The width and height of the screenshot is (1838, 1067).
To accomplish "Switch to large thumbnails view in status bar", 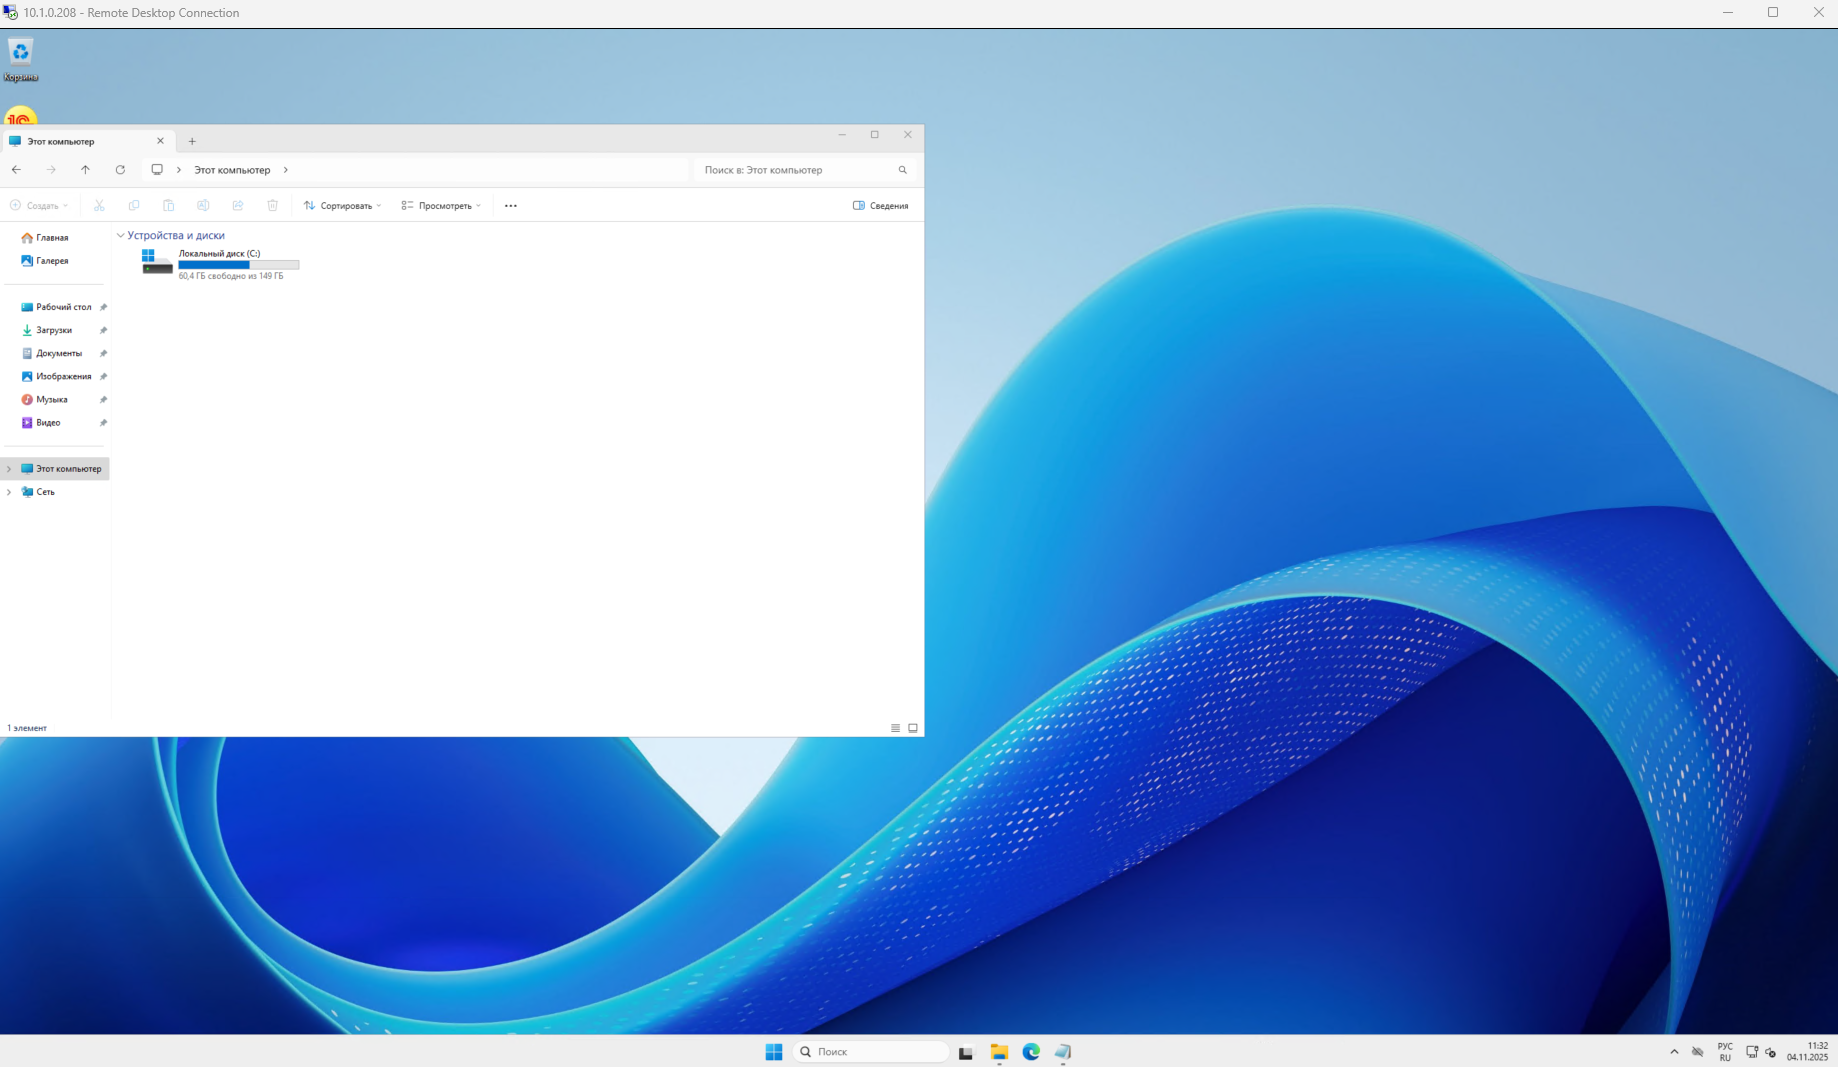I will pos(913,728).
